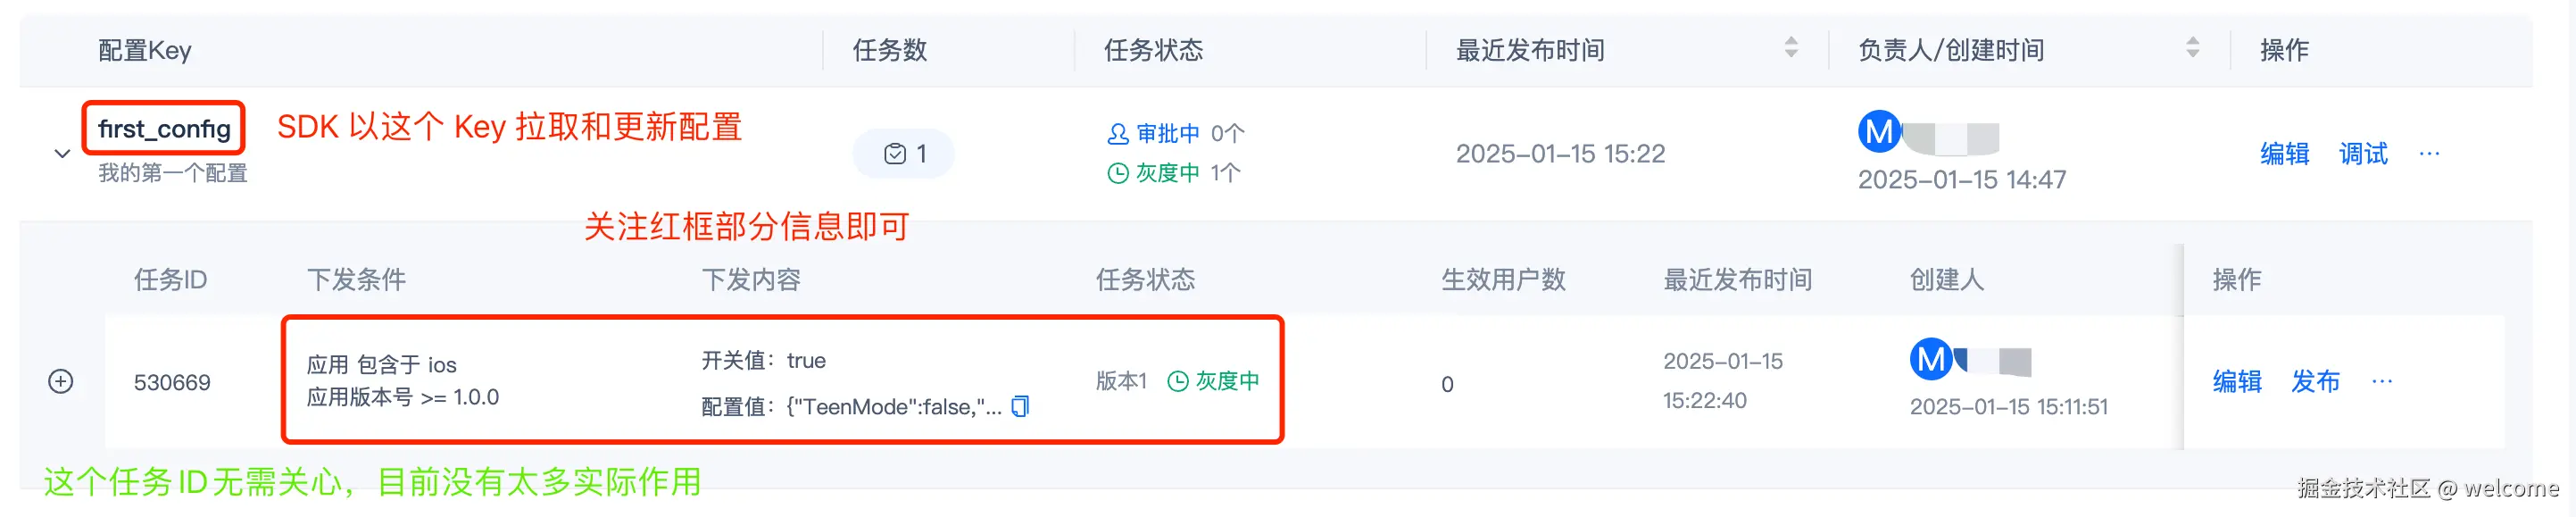Click the task ID 530669
Screen dimensions: 2576x517
tap(172, 382)
